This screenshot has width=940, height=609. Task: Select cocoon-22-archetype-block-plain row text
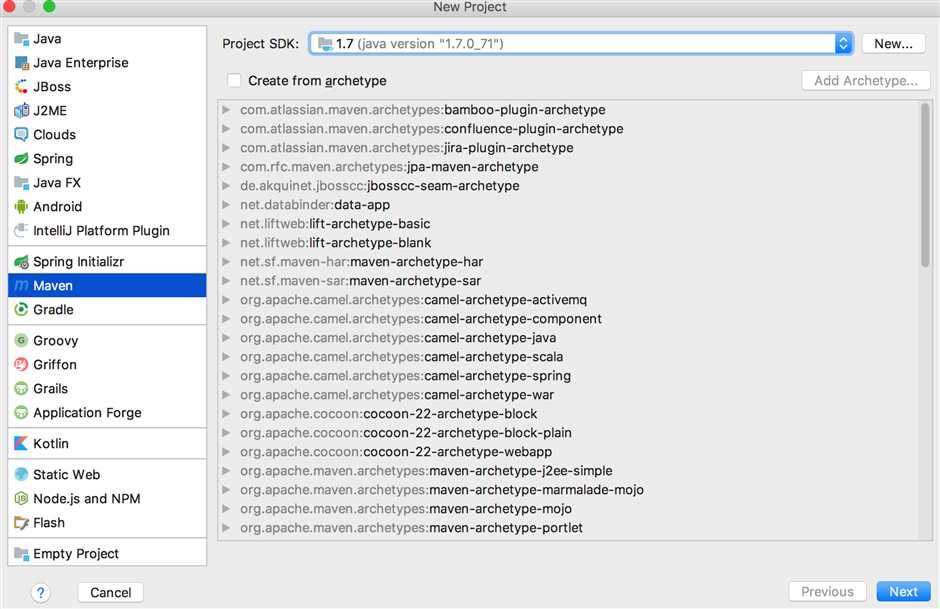pyautogui.click(x=406, y=433)
